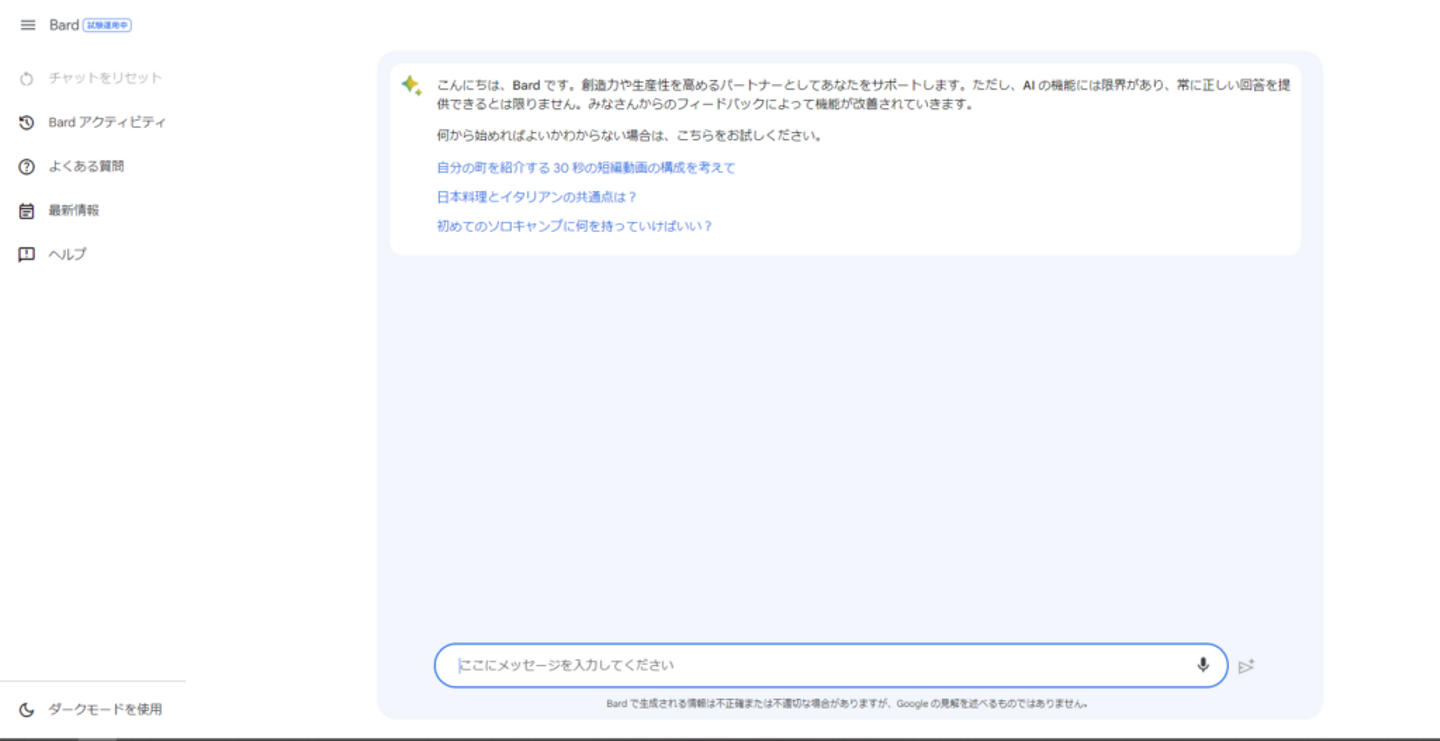Click the latest updates calendar icon

(27, 210)
